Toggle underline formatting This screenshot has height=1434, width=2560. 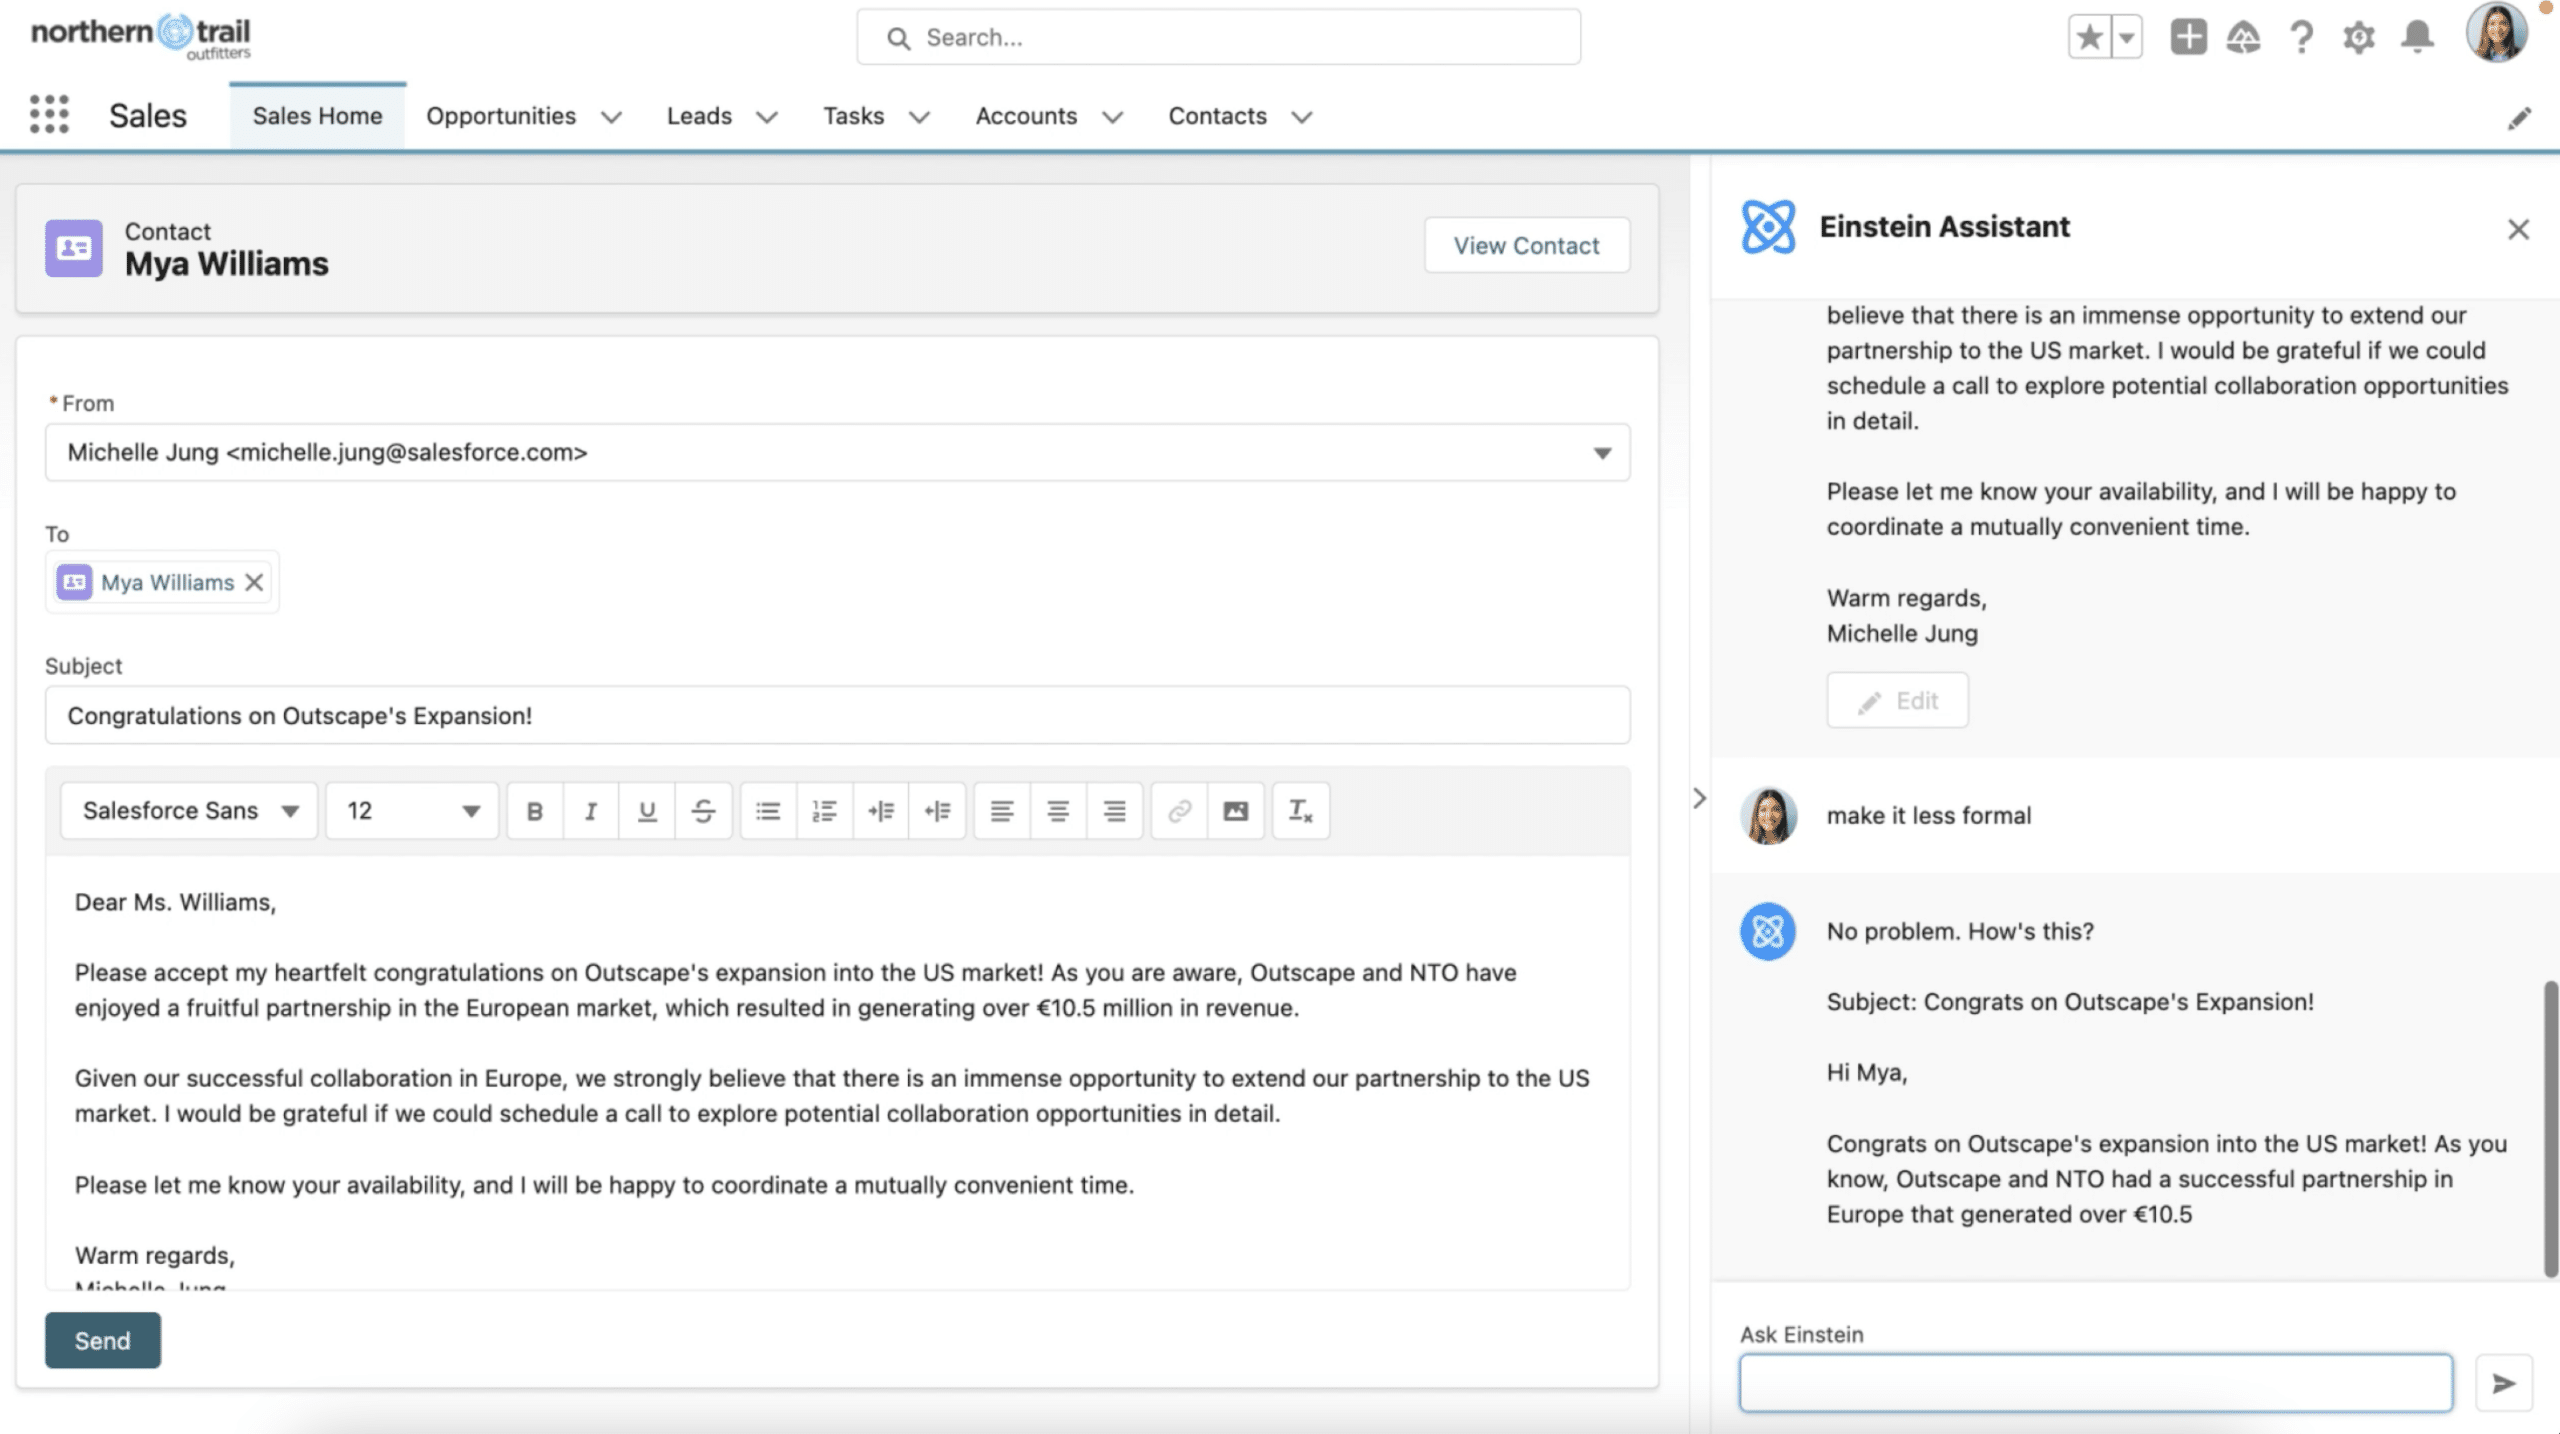(647, 811)
